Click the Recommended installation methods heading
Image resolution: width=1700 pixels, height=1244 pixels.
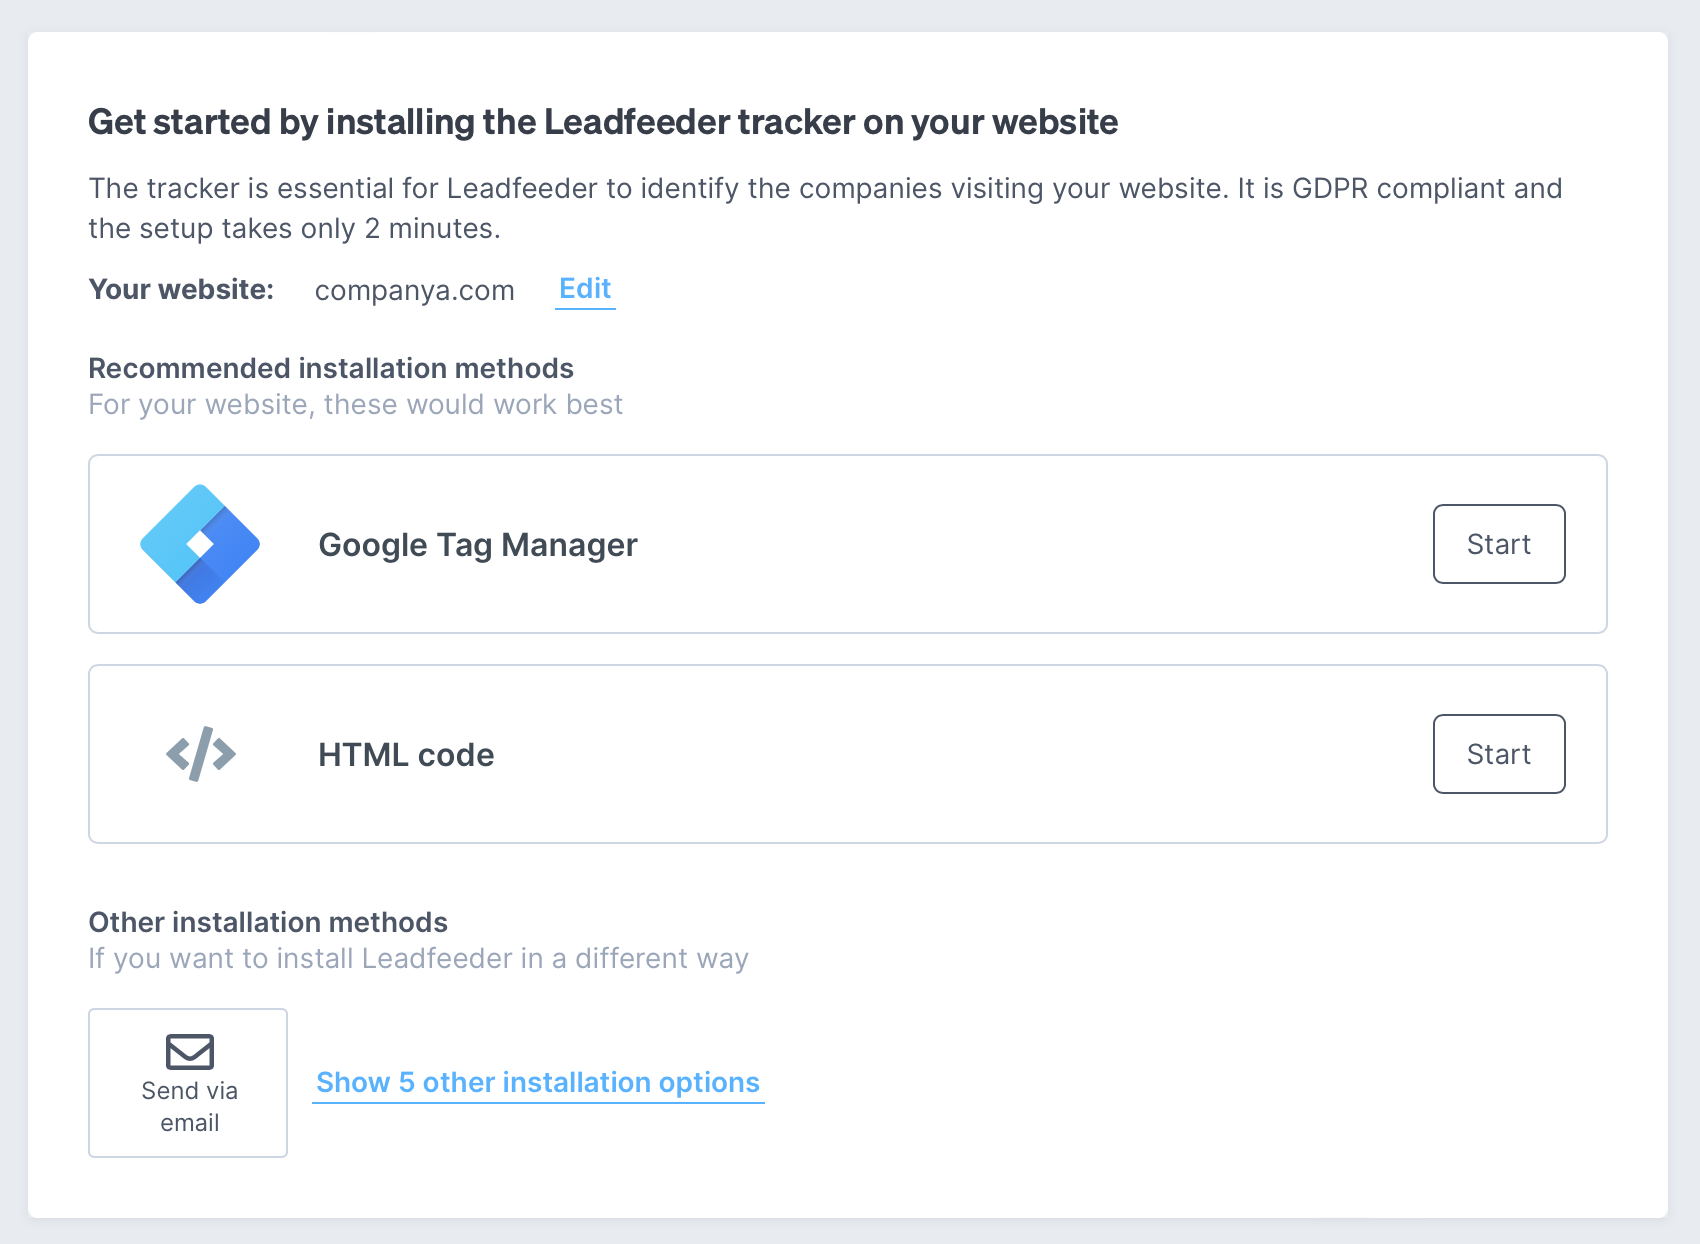[x=331, y=368]
